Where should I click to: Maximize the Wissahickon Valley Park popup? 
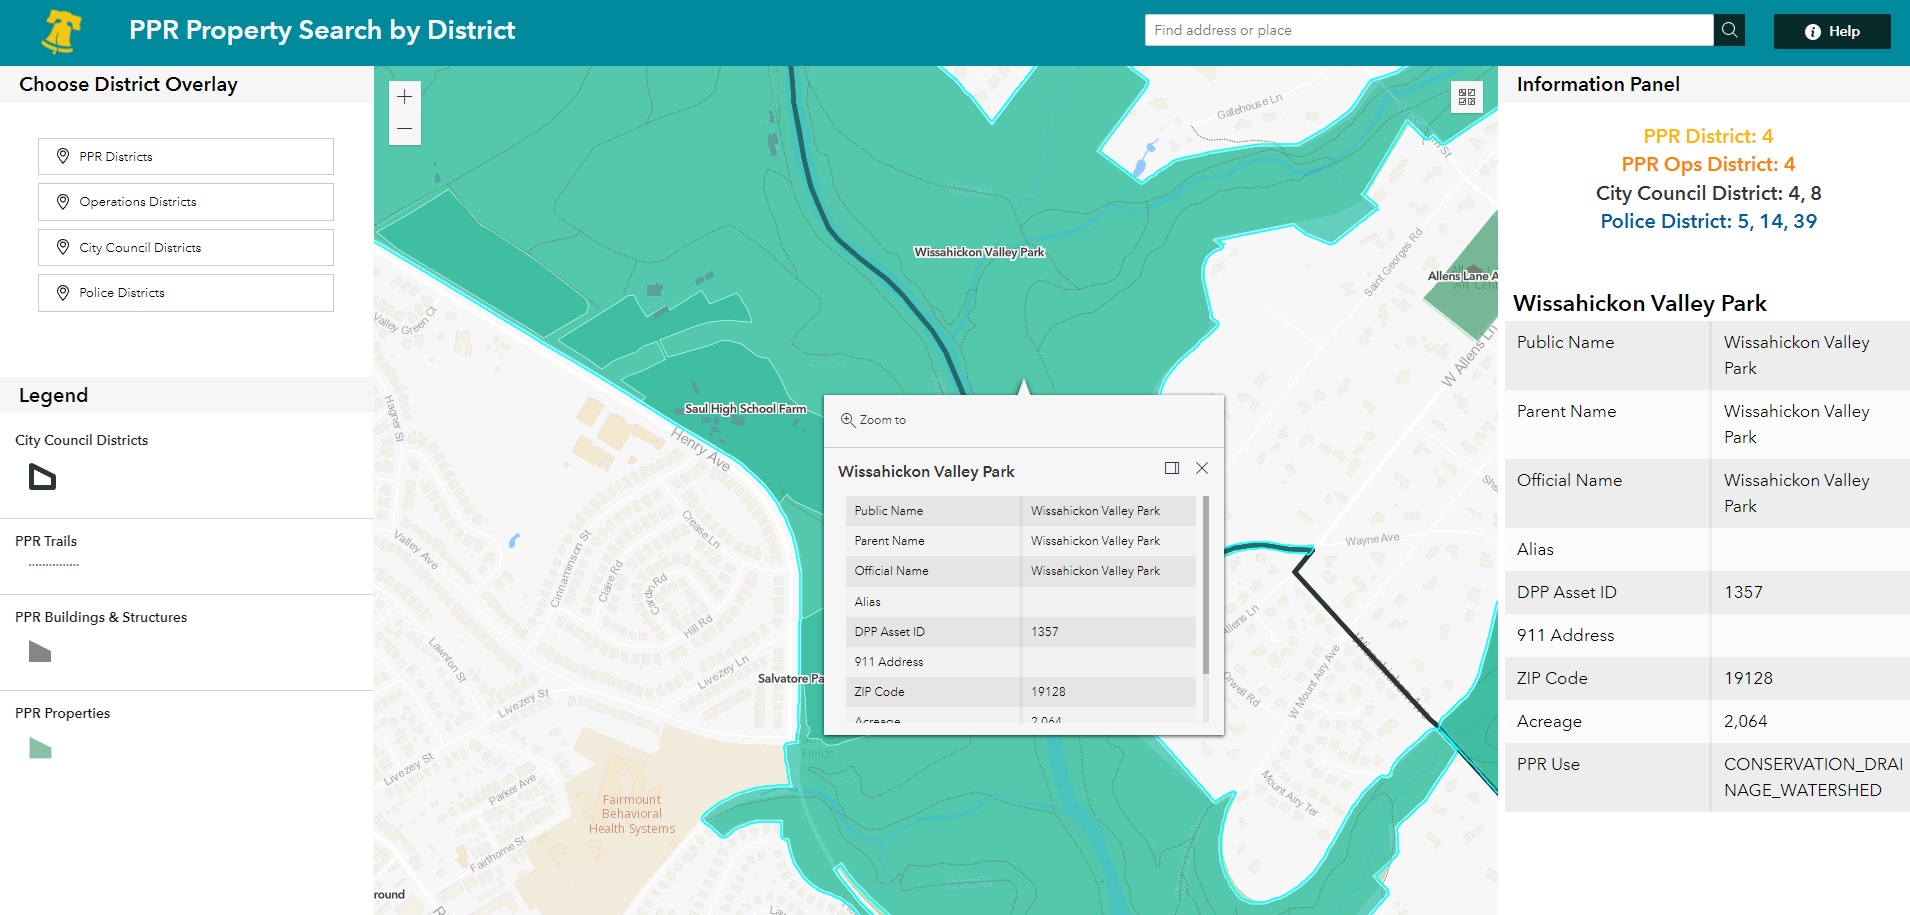point(1172,468)
